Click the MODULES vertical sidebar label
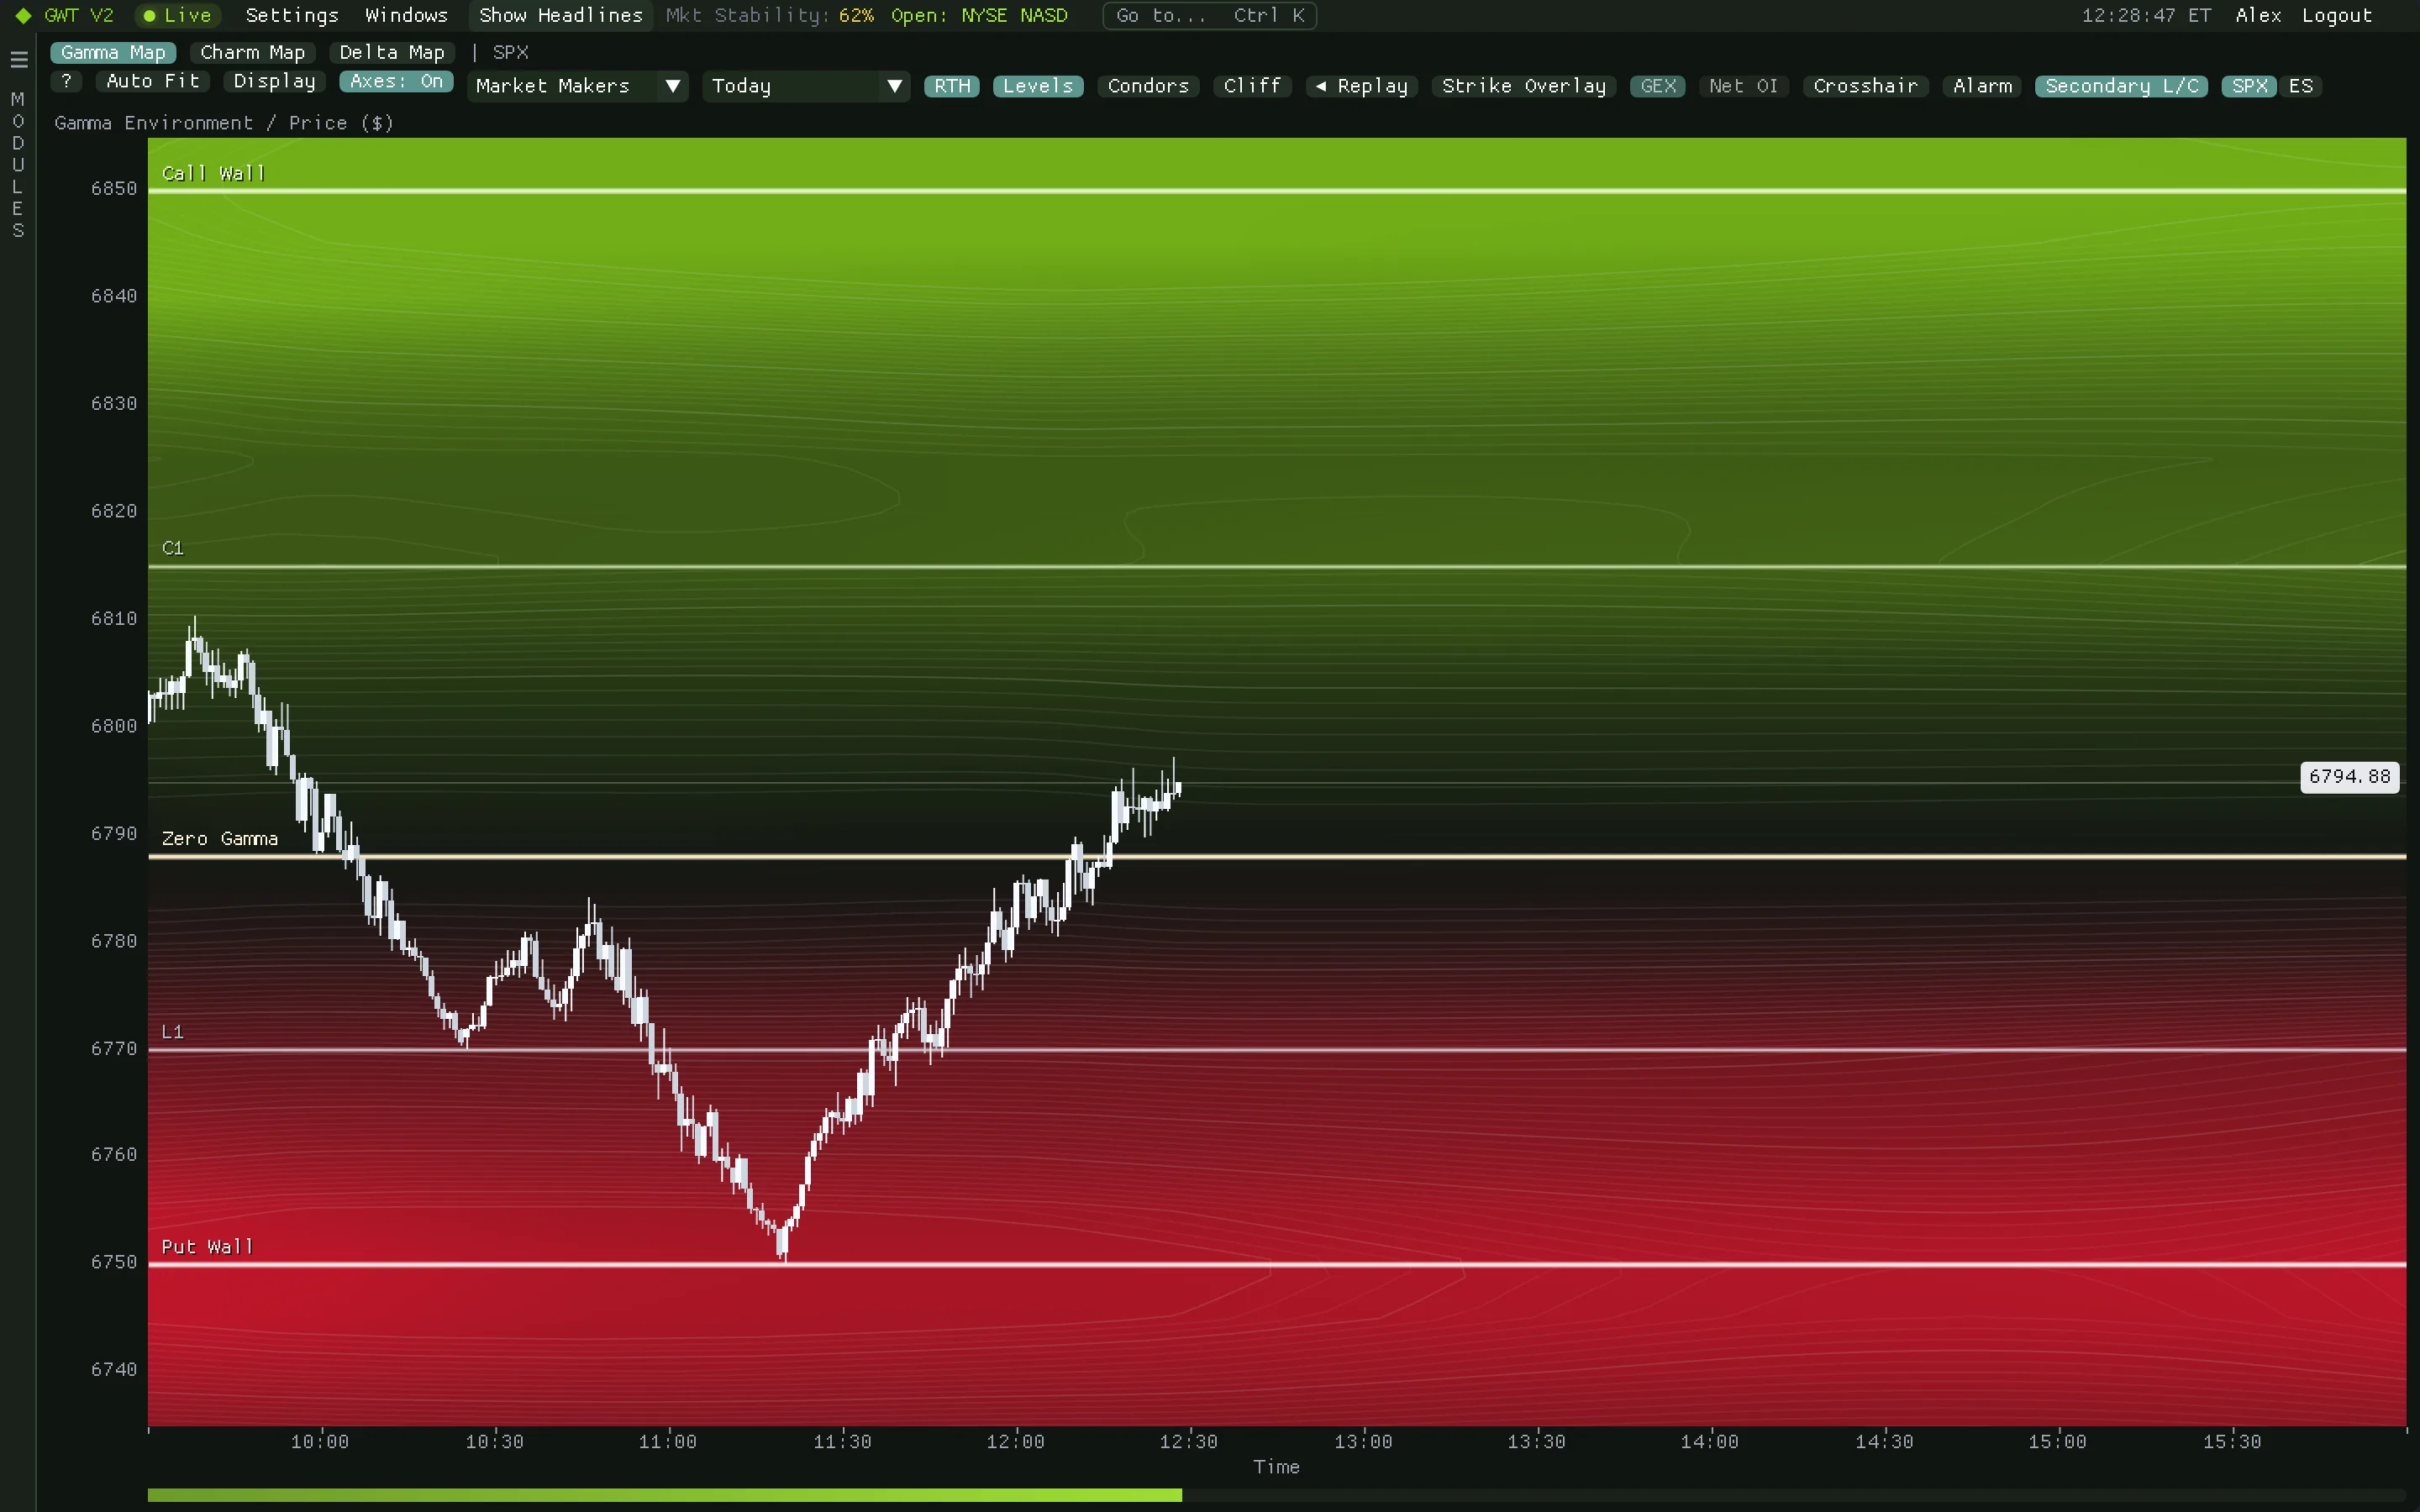Image resolution: width=2420 pixels, height=1512 pixels. 18,165
